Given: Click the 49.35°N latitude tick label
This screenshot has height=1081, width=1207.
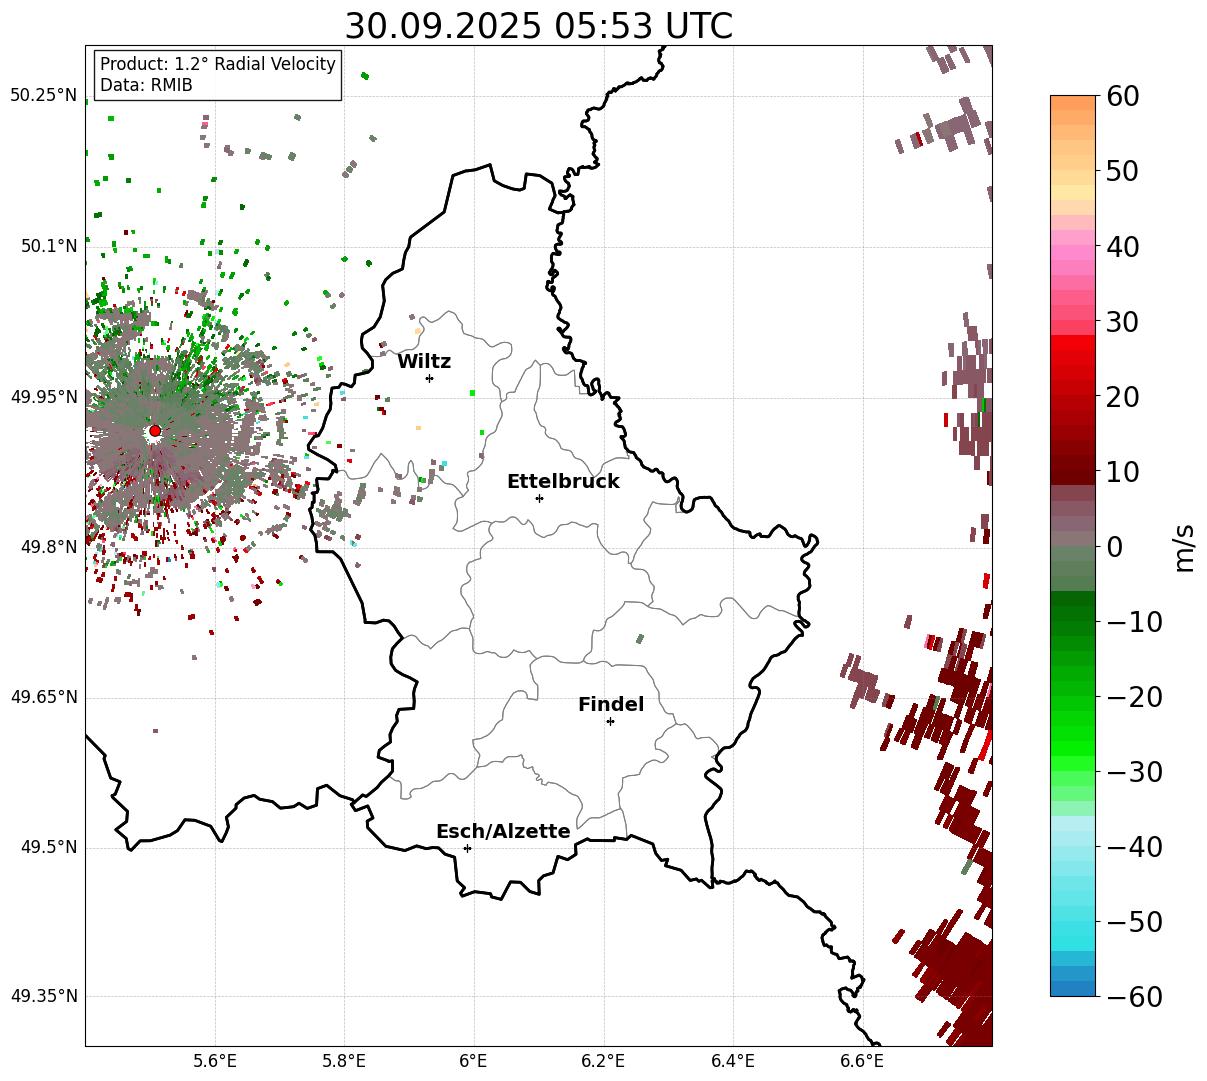Looking at the screenshot, I should pos(43,996).
